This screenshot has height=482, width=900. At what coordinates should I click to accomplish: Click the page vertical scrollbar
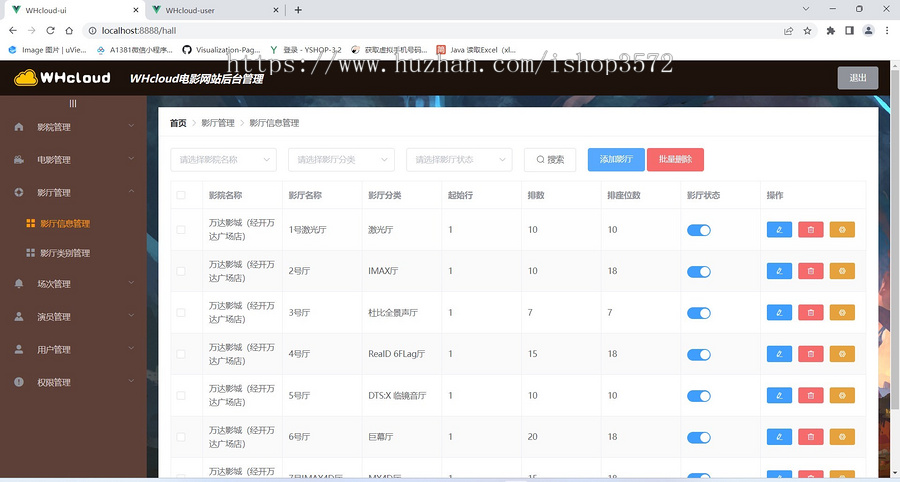tap(895, 238)
